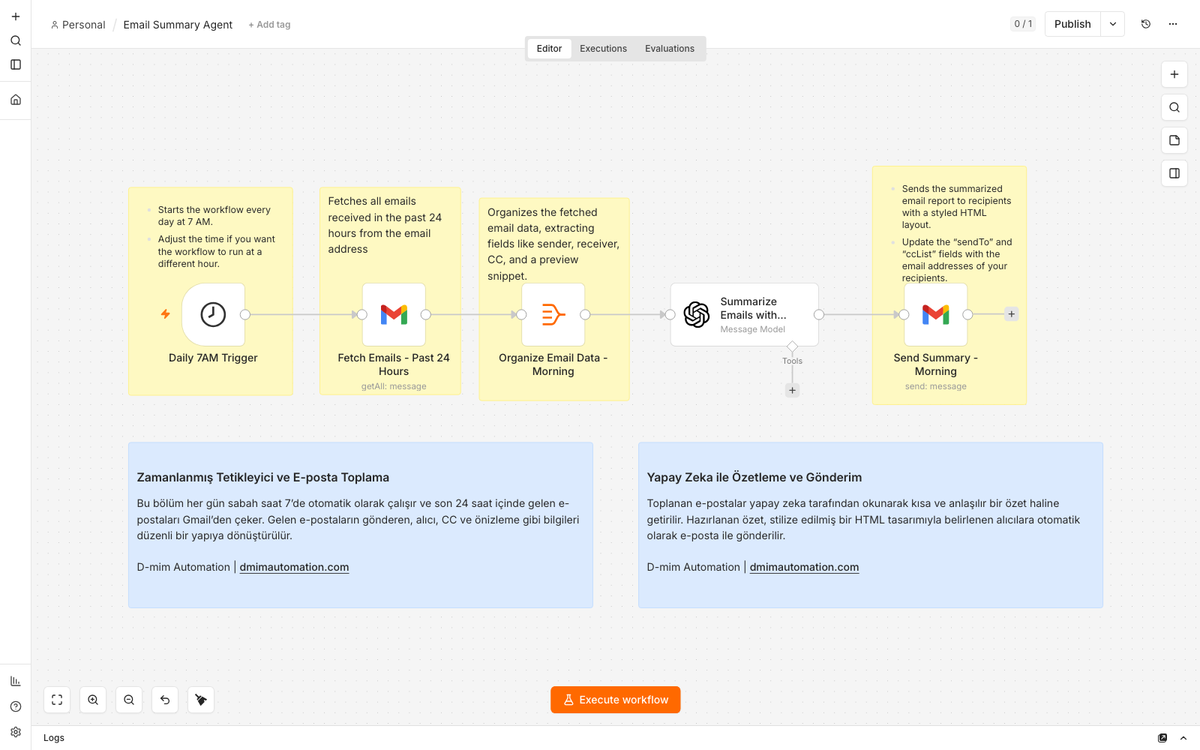The width and height of the screenshot is (1200, 750).
Task: Click the trigger lightning bolt icon
Action: (166, 314)
